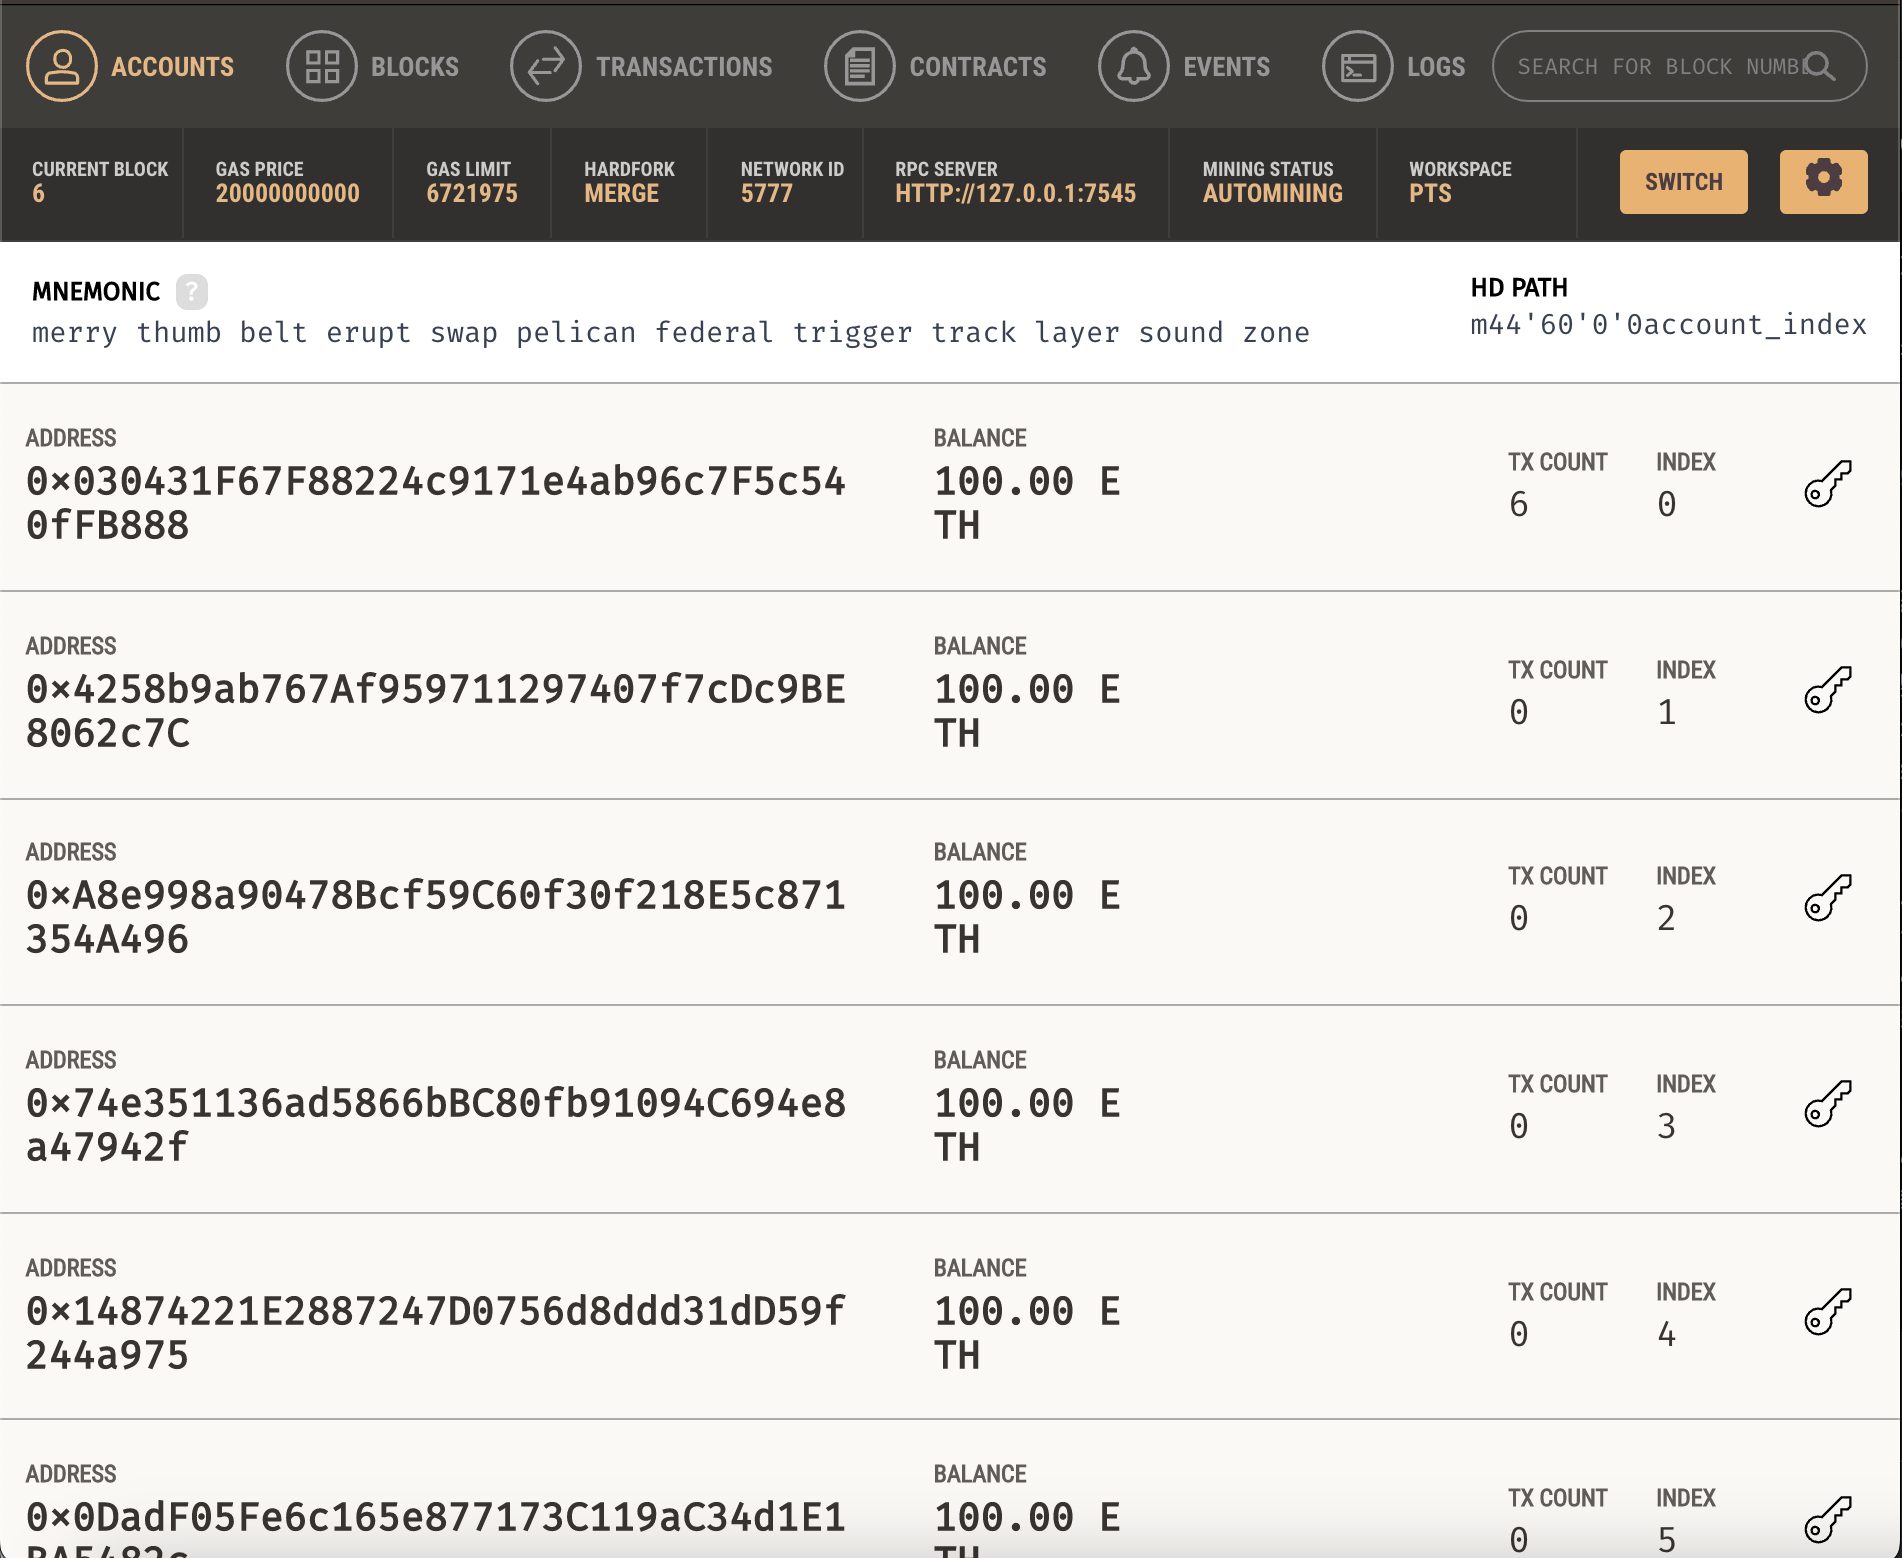Screen dimensions: 1902x1558
Task: Switch to the Blocks tab
Action: (372, 66)
